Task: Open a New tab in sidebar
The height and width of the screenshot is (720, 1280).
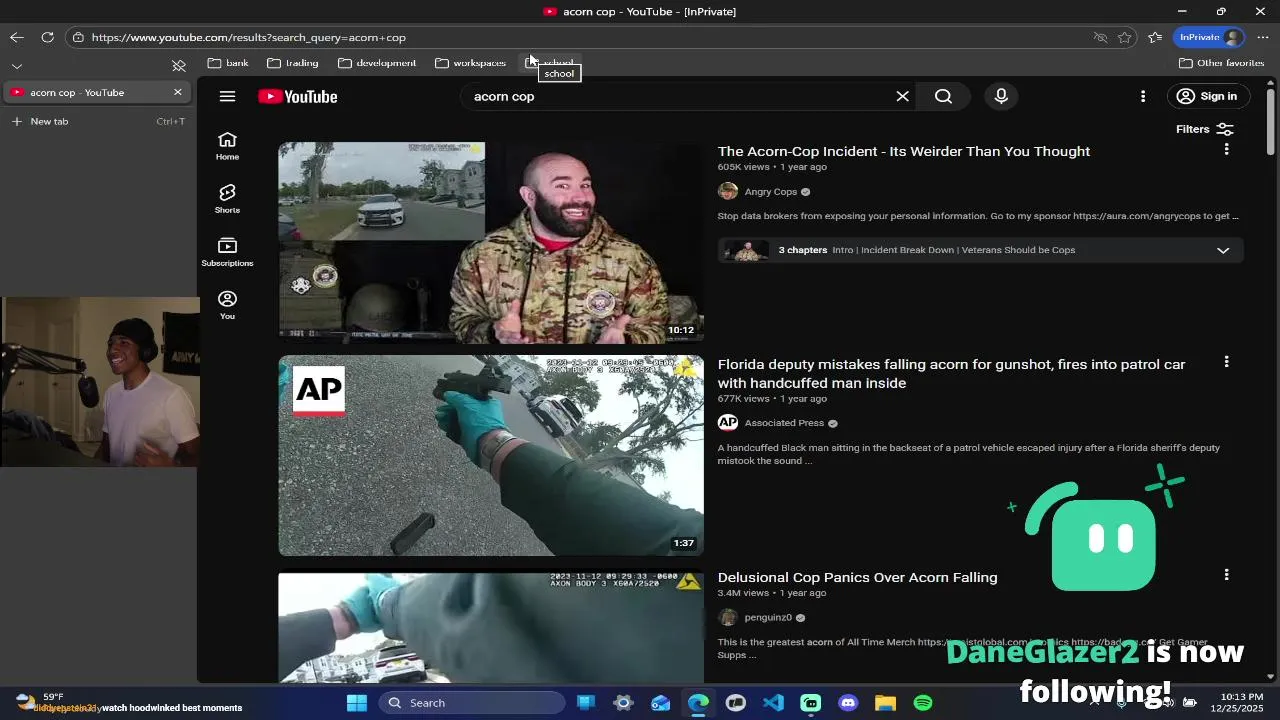Action: (x=96, y=121)
